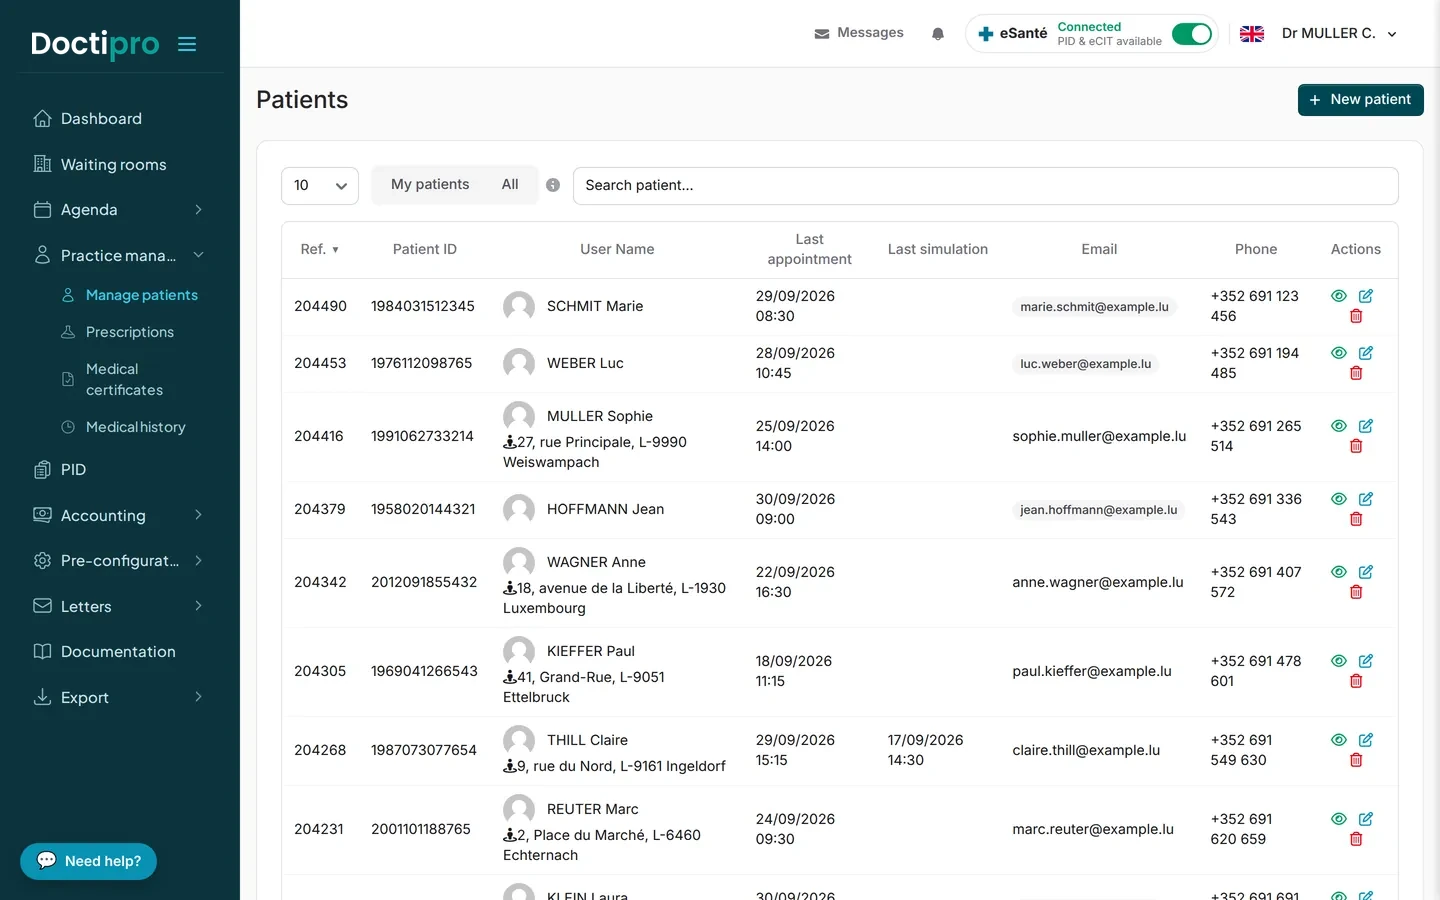The image size is (1440, 900).
Task: Delete patient SCHMIT Marie
Action: point(1356,316)
